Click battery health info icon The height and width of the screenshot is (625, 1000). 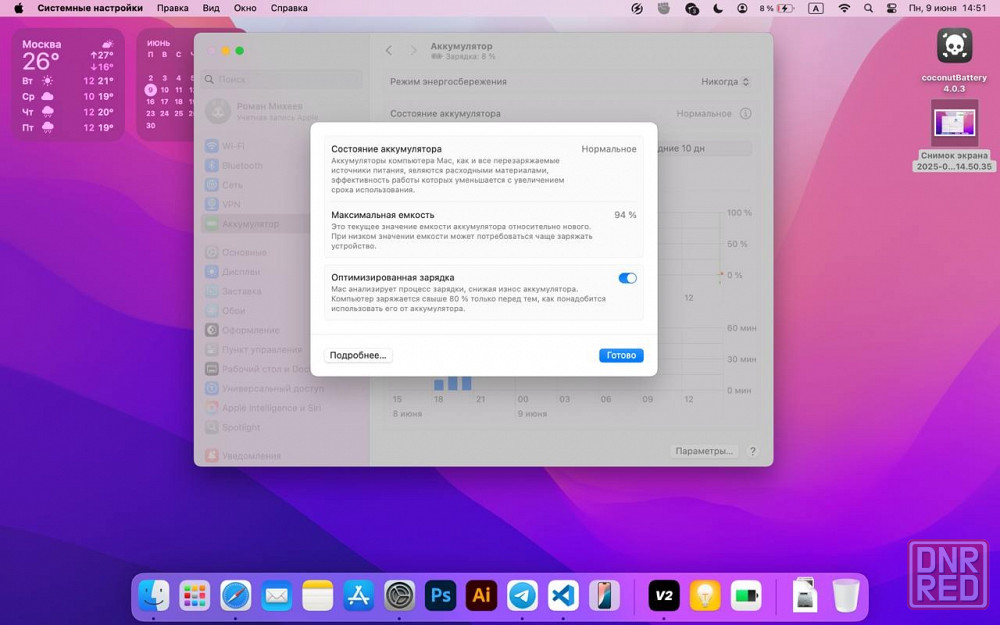click(x=745, y=114)
